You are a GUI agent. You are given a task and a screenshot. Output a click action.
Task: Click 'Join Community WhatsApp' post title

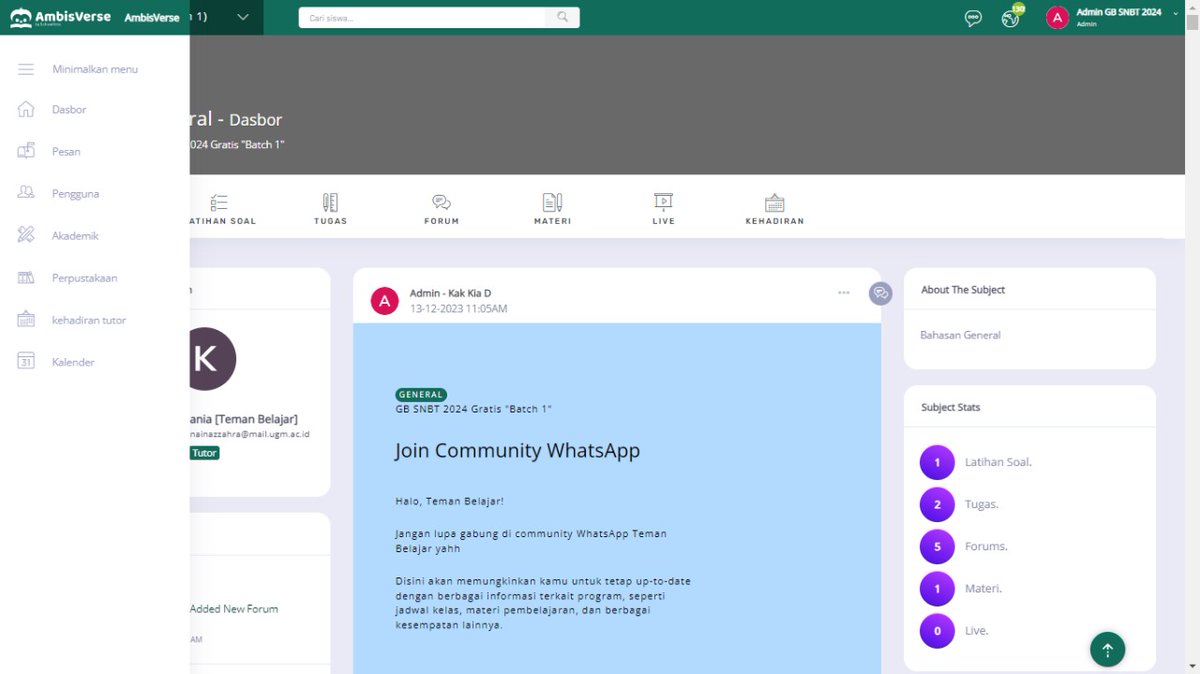[x=517, y=451]
